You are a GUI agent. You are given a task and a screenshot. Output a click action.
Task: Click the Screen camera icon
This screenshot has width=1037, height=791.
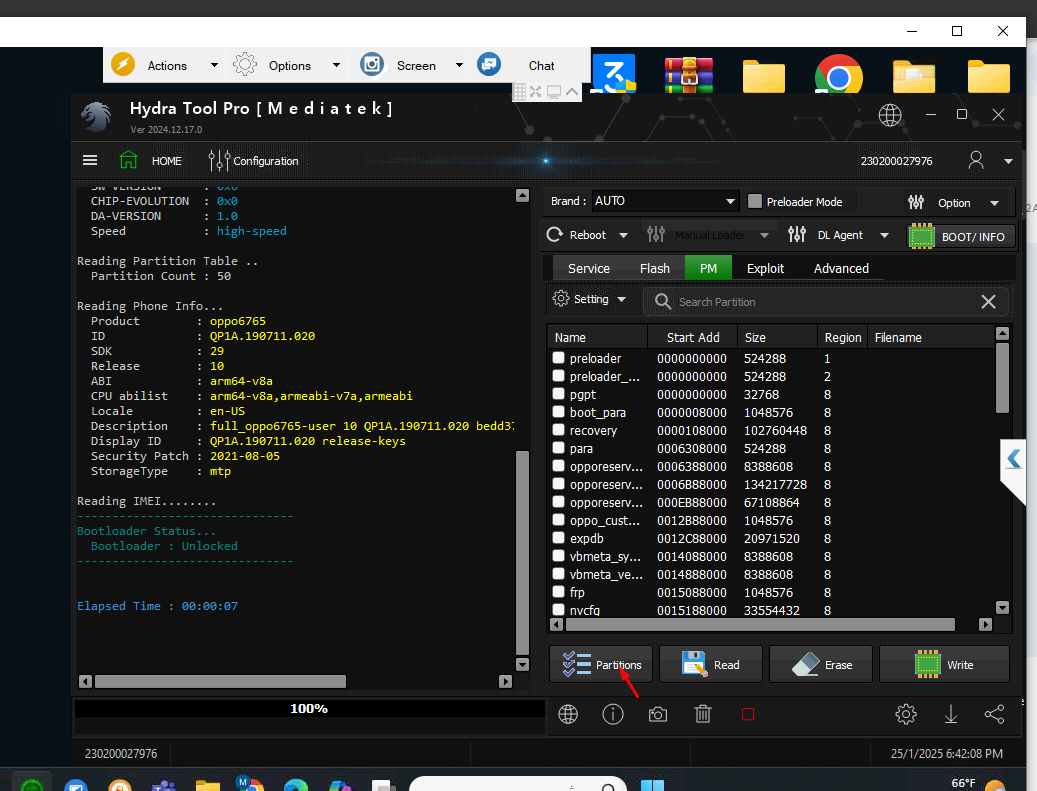pos(372,64)
